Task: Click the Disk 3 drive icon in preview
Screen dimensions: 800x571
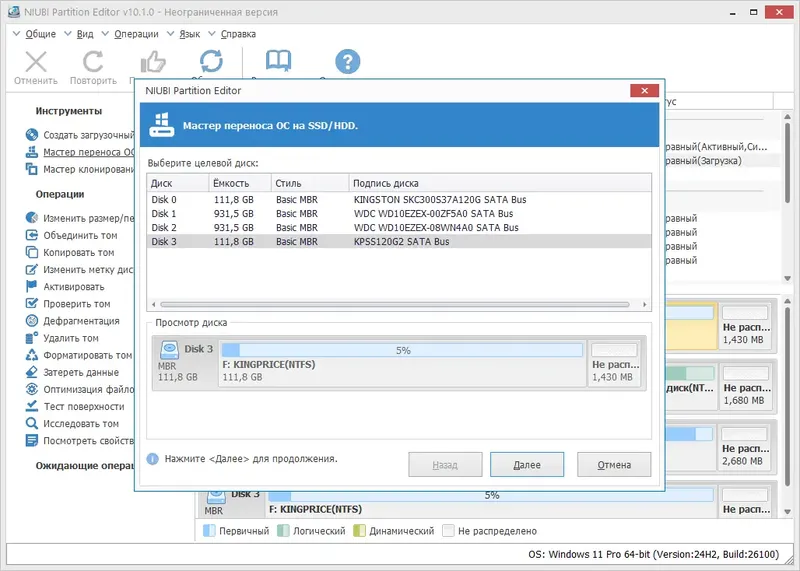Action: (169, 350)
